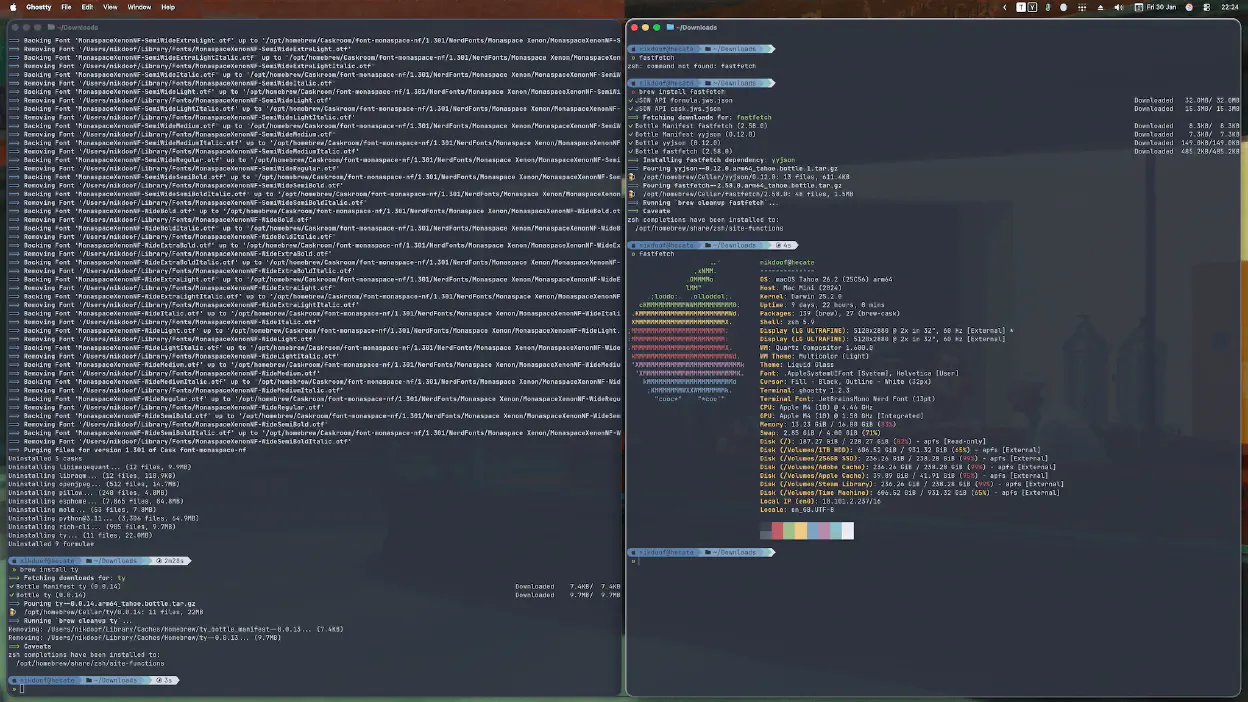
Task: Click the back chevron icon in the menu bar
Action: 1004,7
